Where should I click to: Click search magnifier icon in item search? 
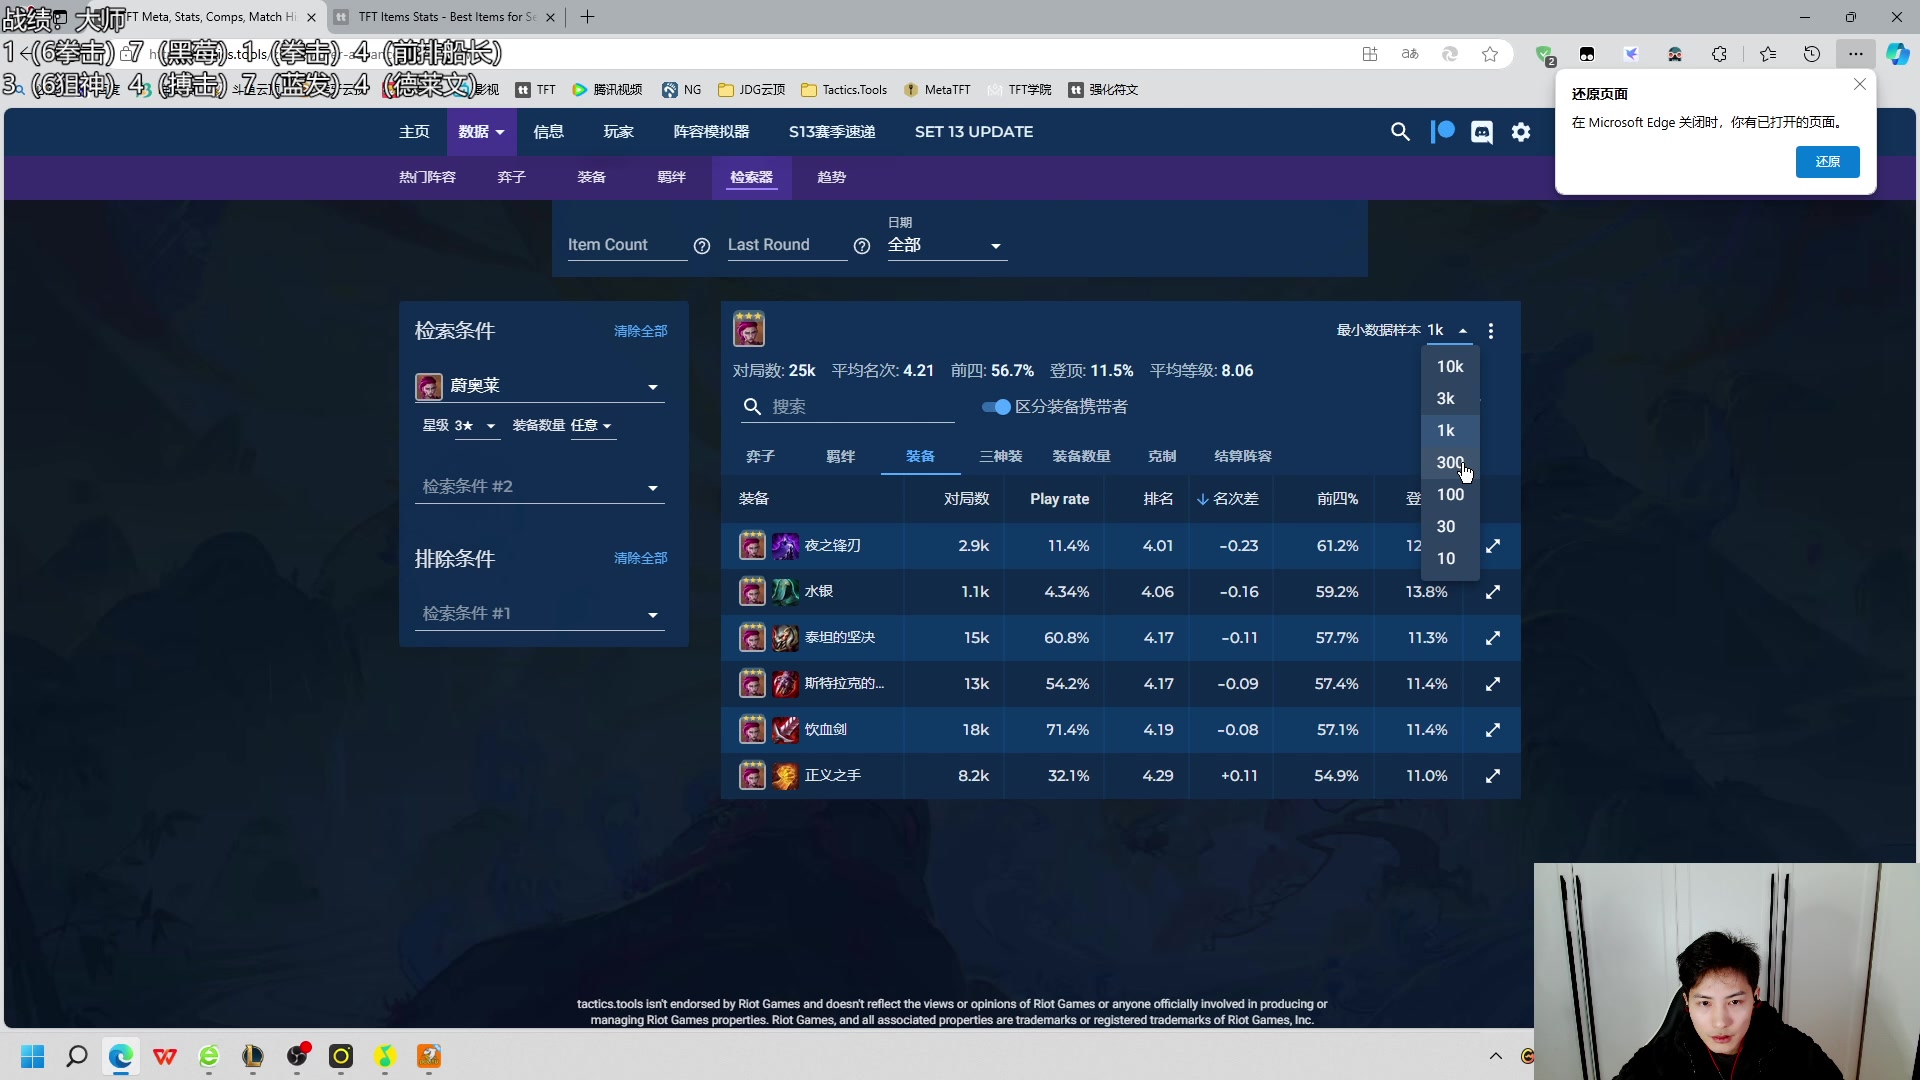(753, 406)
